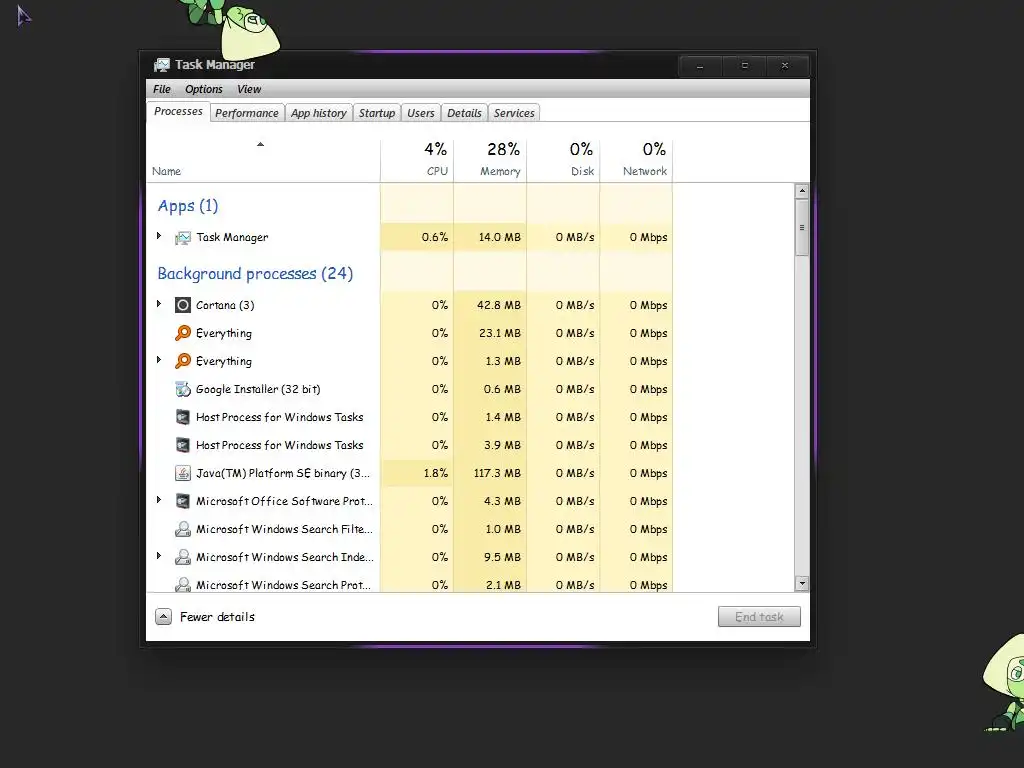Click the scrollbar up arrow
The height and width of the screenshot is (768, 1024).
click(x=802, y=191)
